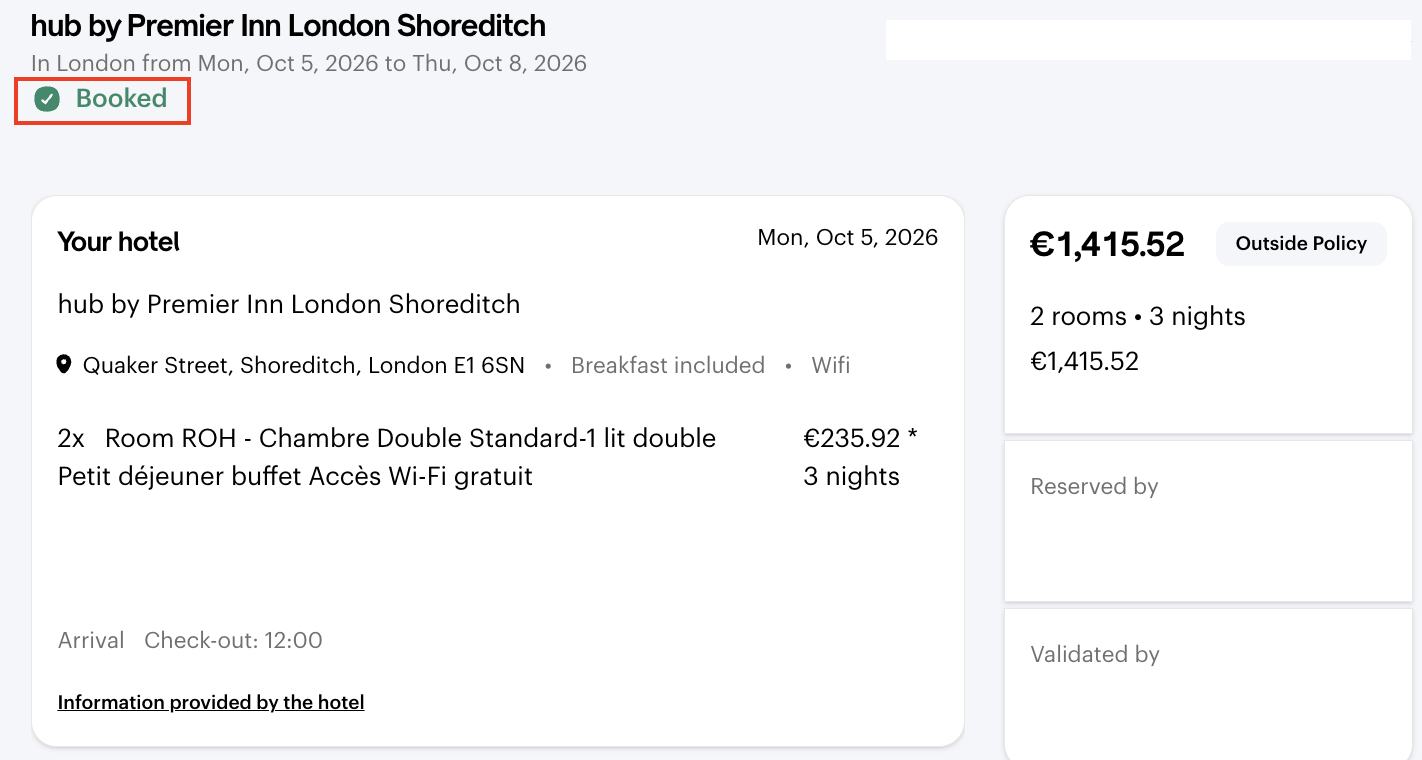The image size is (1422, 760).
Task: Click the Check-out: 12:00 text
Action: coord(233,641)
